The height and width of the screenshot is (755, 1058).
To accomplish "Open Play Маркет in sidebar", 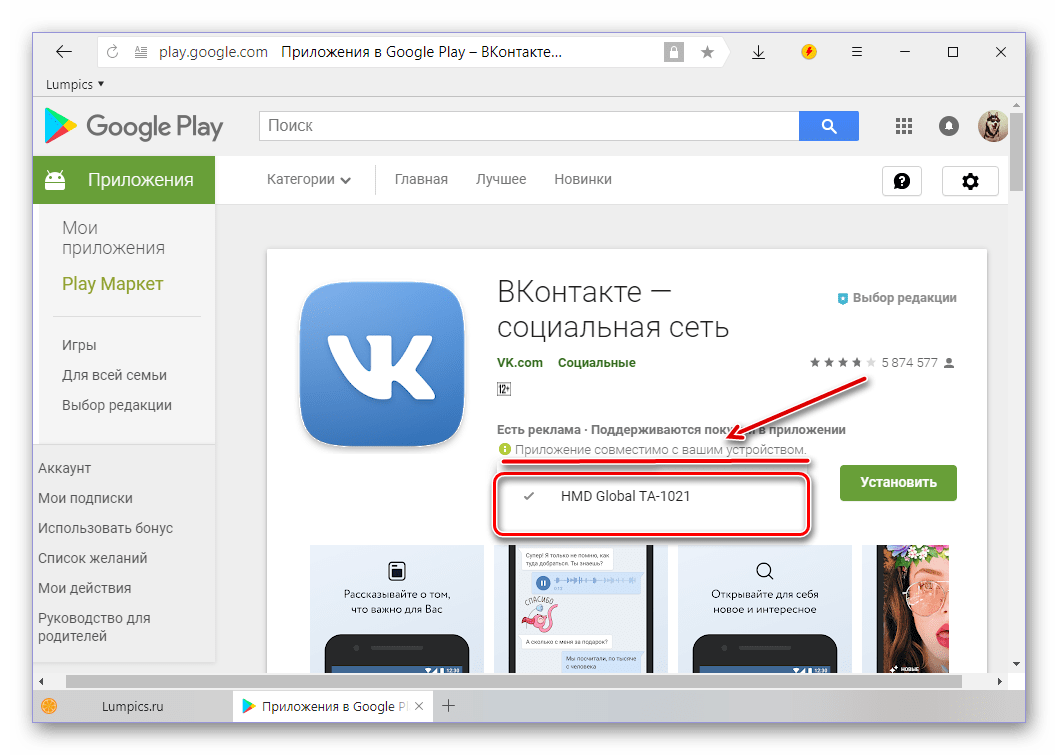I will [113, 284].
